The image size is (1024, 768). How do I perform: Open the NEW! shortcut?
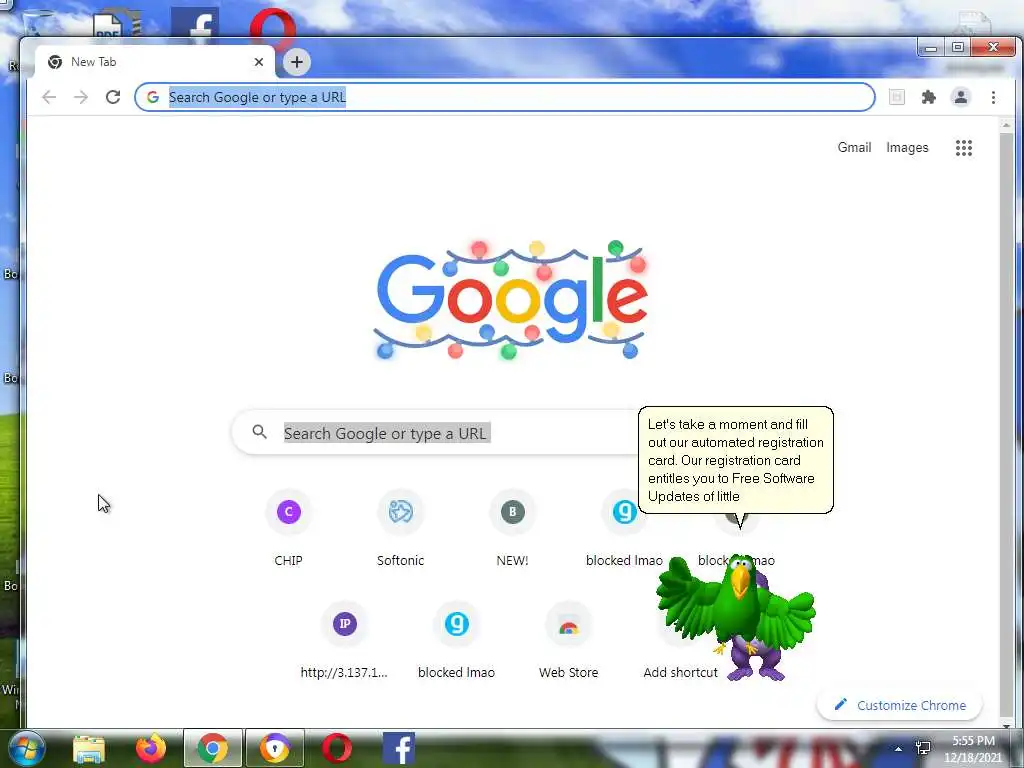[513, 528]
